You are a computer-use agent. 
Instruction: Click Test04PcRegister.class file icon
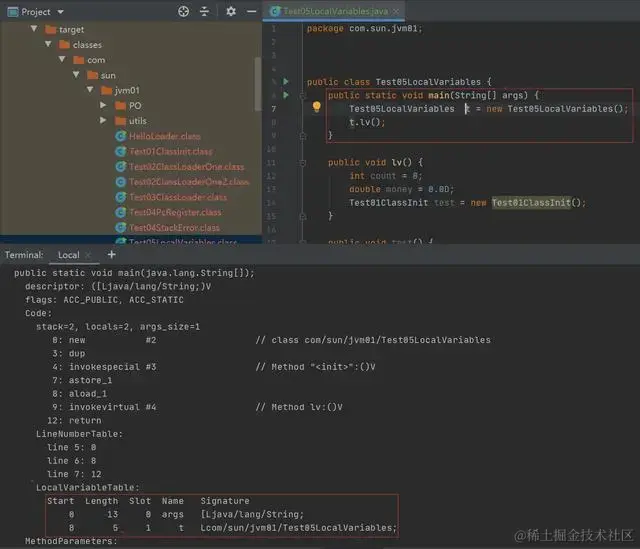[x=120, y=212]
